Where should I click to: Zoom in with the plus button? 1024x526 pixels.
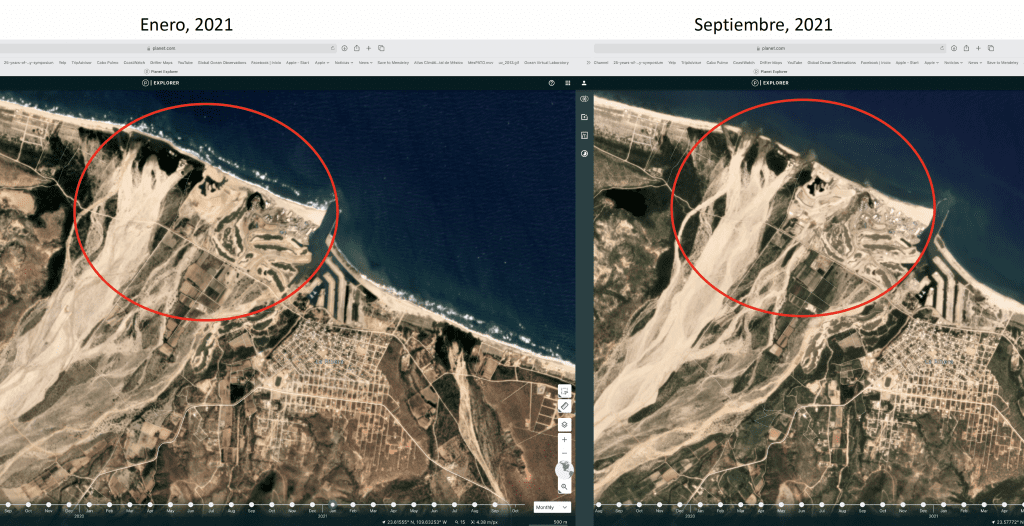click(x=564, y=440)
